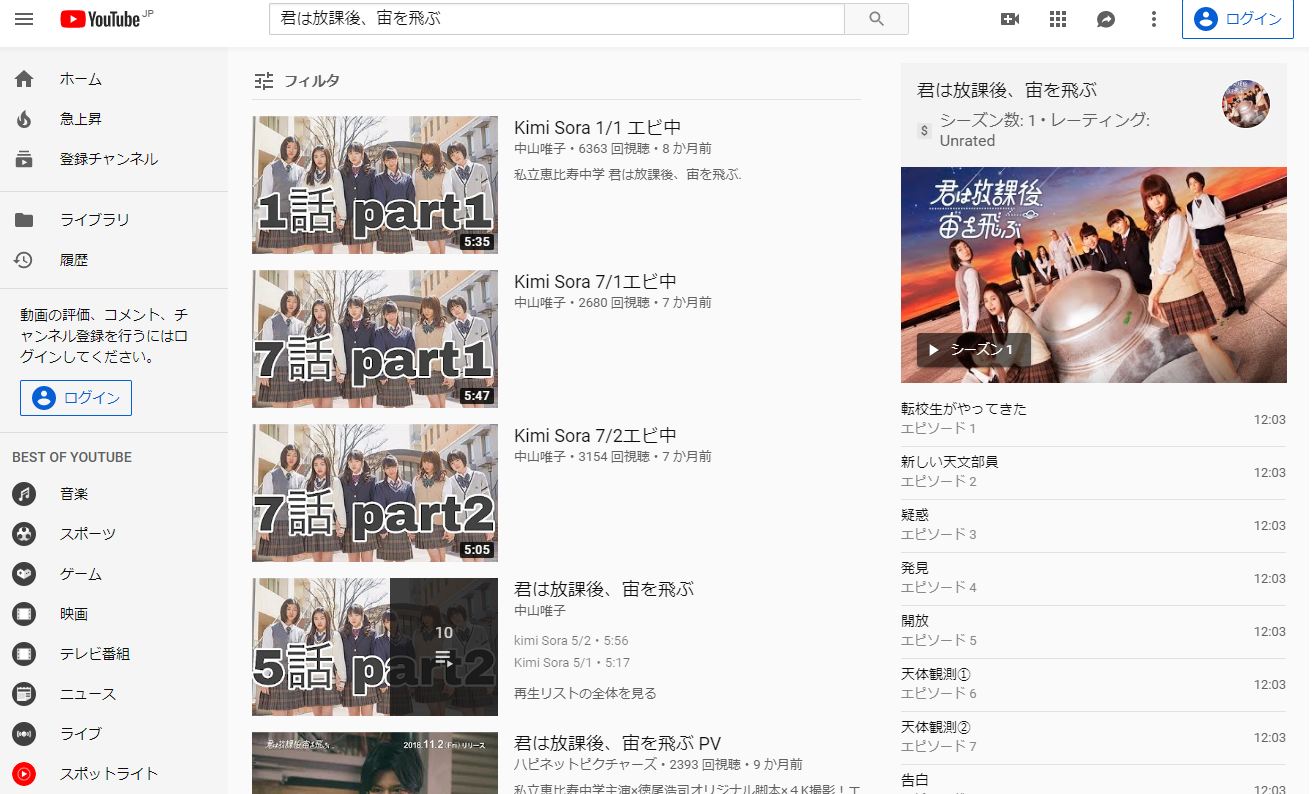
Task: Click the search magnifier button
Action: pos(876,19)
